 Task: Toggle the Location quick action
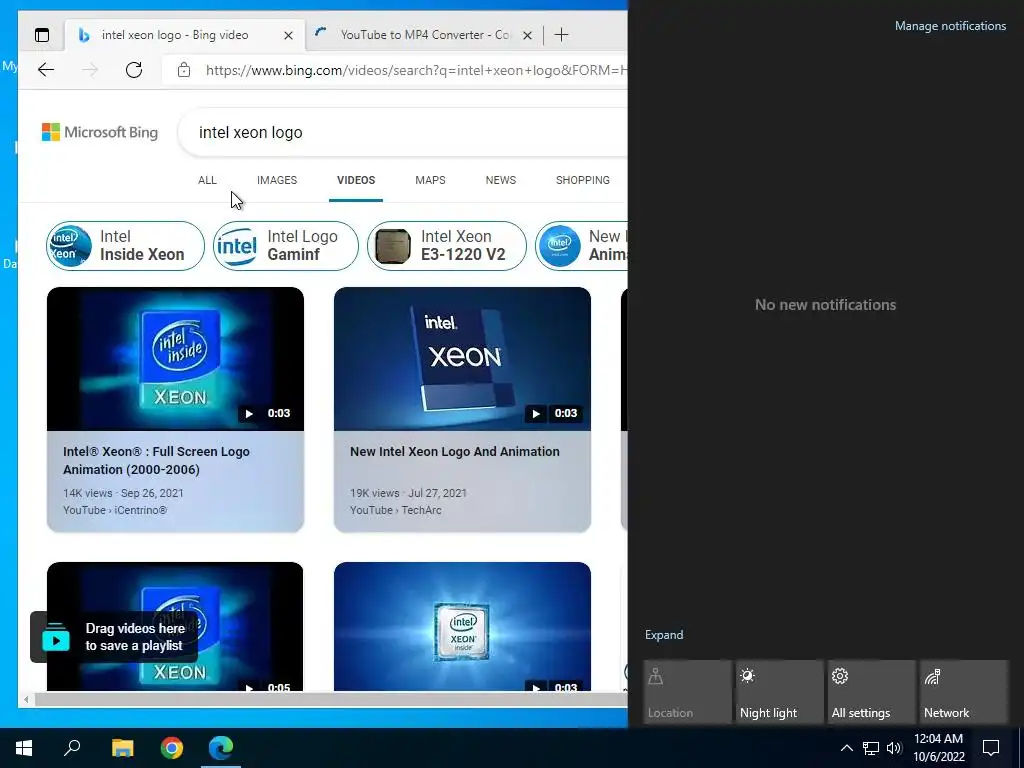coord(688,692)
